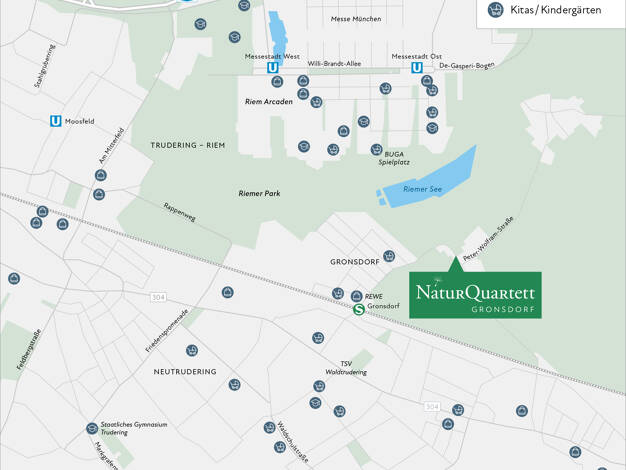Click the kita icon above NEUTRUDERING label
626x470 pixels.
coord(192,351)
